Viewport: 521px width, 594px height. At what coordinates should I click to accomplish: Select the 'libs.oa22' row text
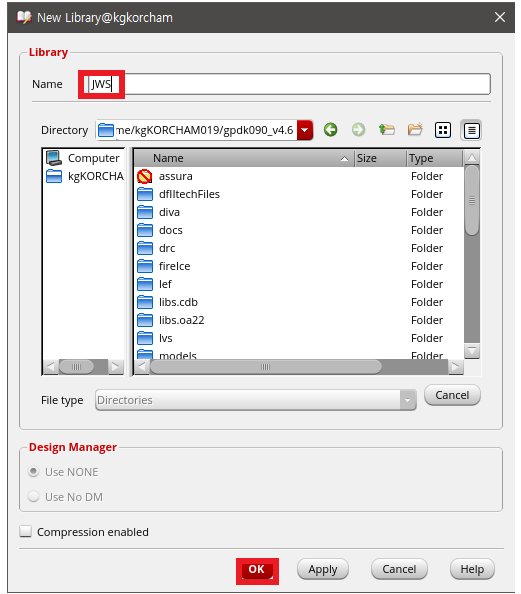coord(181,320)
